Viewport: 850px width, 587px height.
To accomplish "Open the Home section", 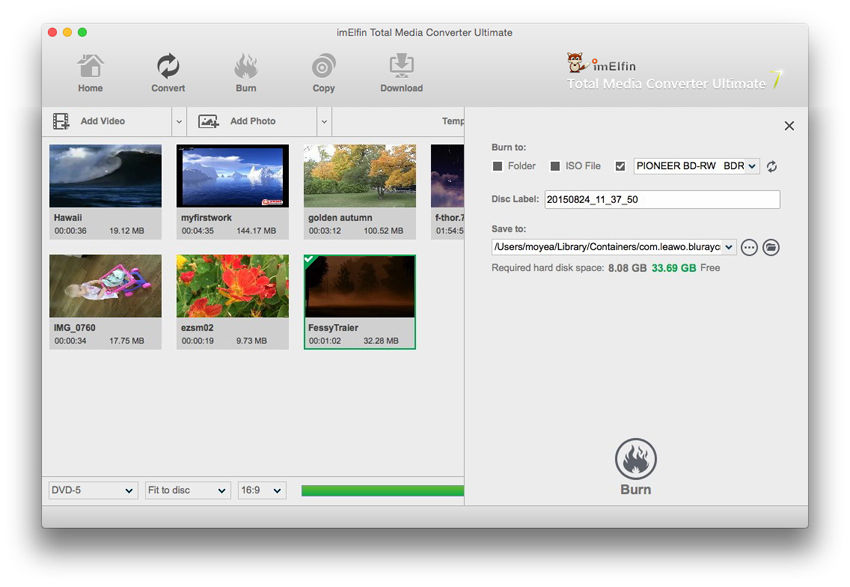I will (x=90, y=73).
